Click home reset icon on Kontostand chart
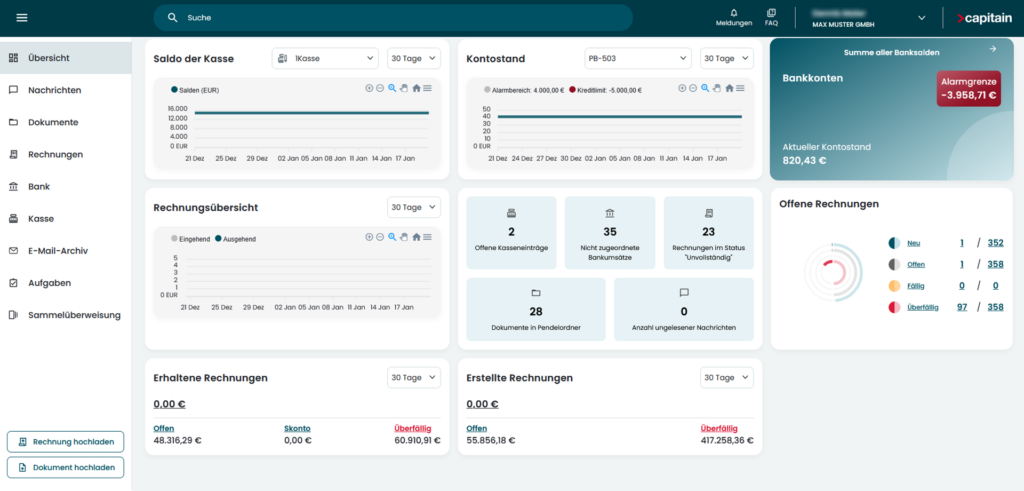 [729, 89]
